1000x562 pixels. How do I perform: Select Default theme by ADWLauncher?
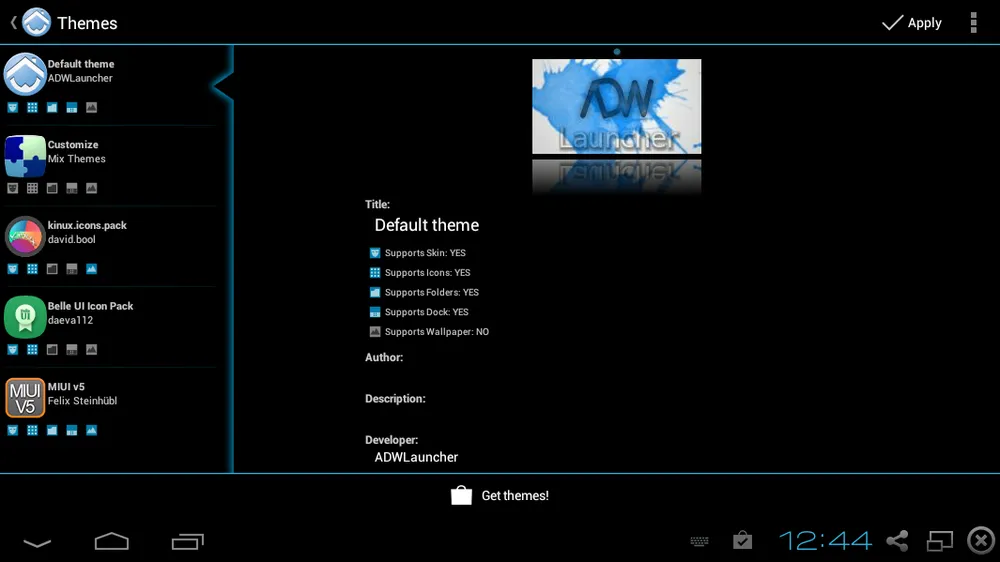pyautogui.click(x=108, y=84)
